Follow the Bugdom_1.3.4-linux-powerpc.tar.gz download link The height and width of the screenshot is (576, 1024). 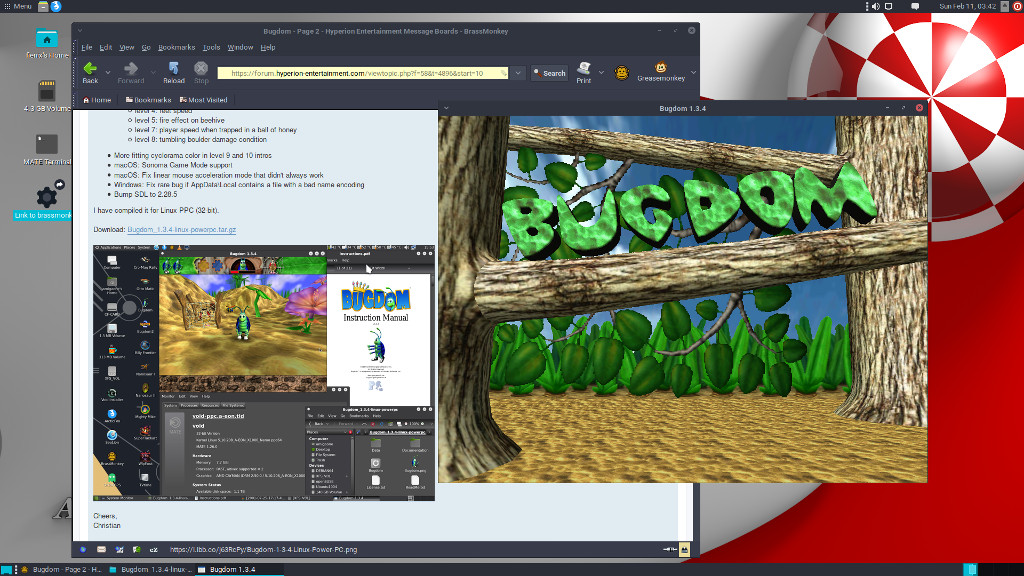point(182,229)
